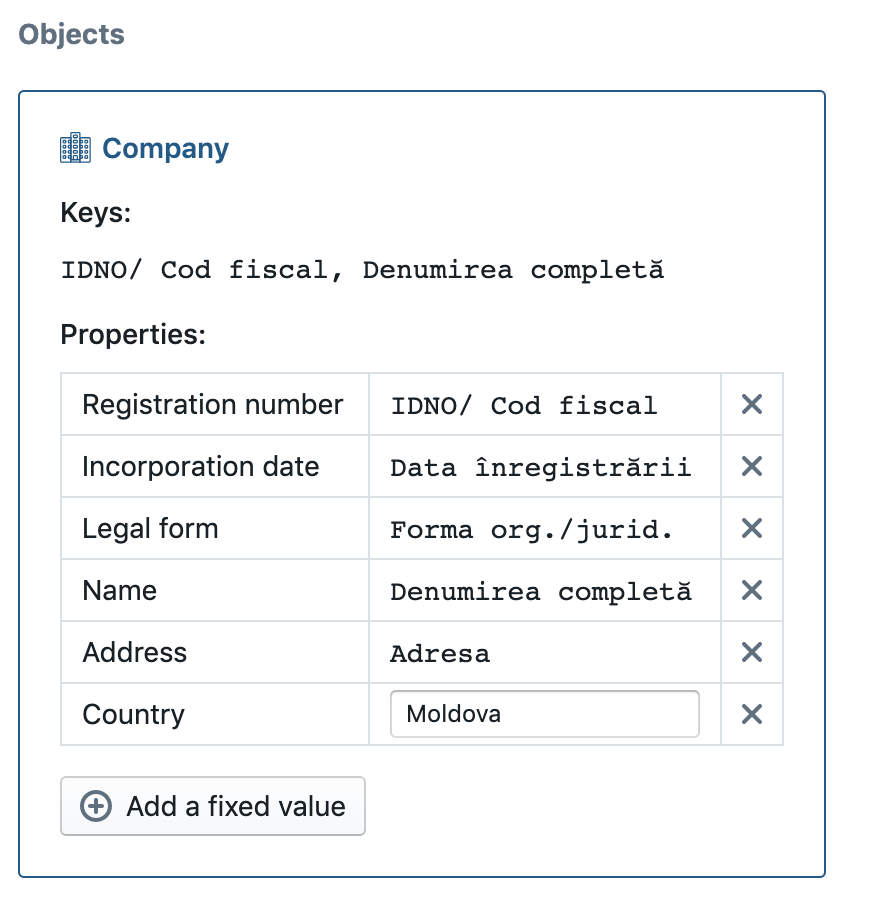The width and height of the screenshot is (872, 910).
Task: Click the plus circle icon
Action: click(x=96, y=806)
